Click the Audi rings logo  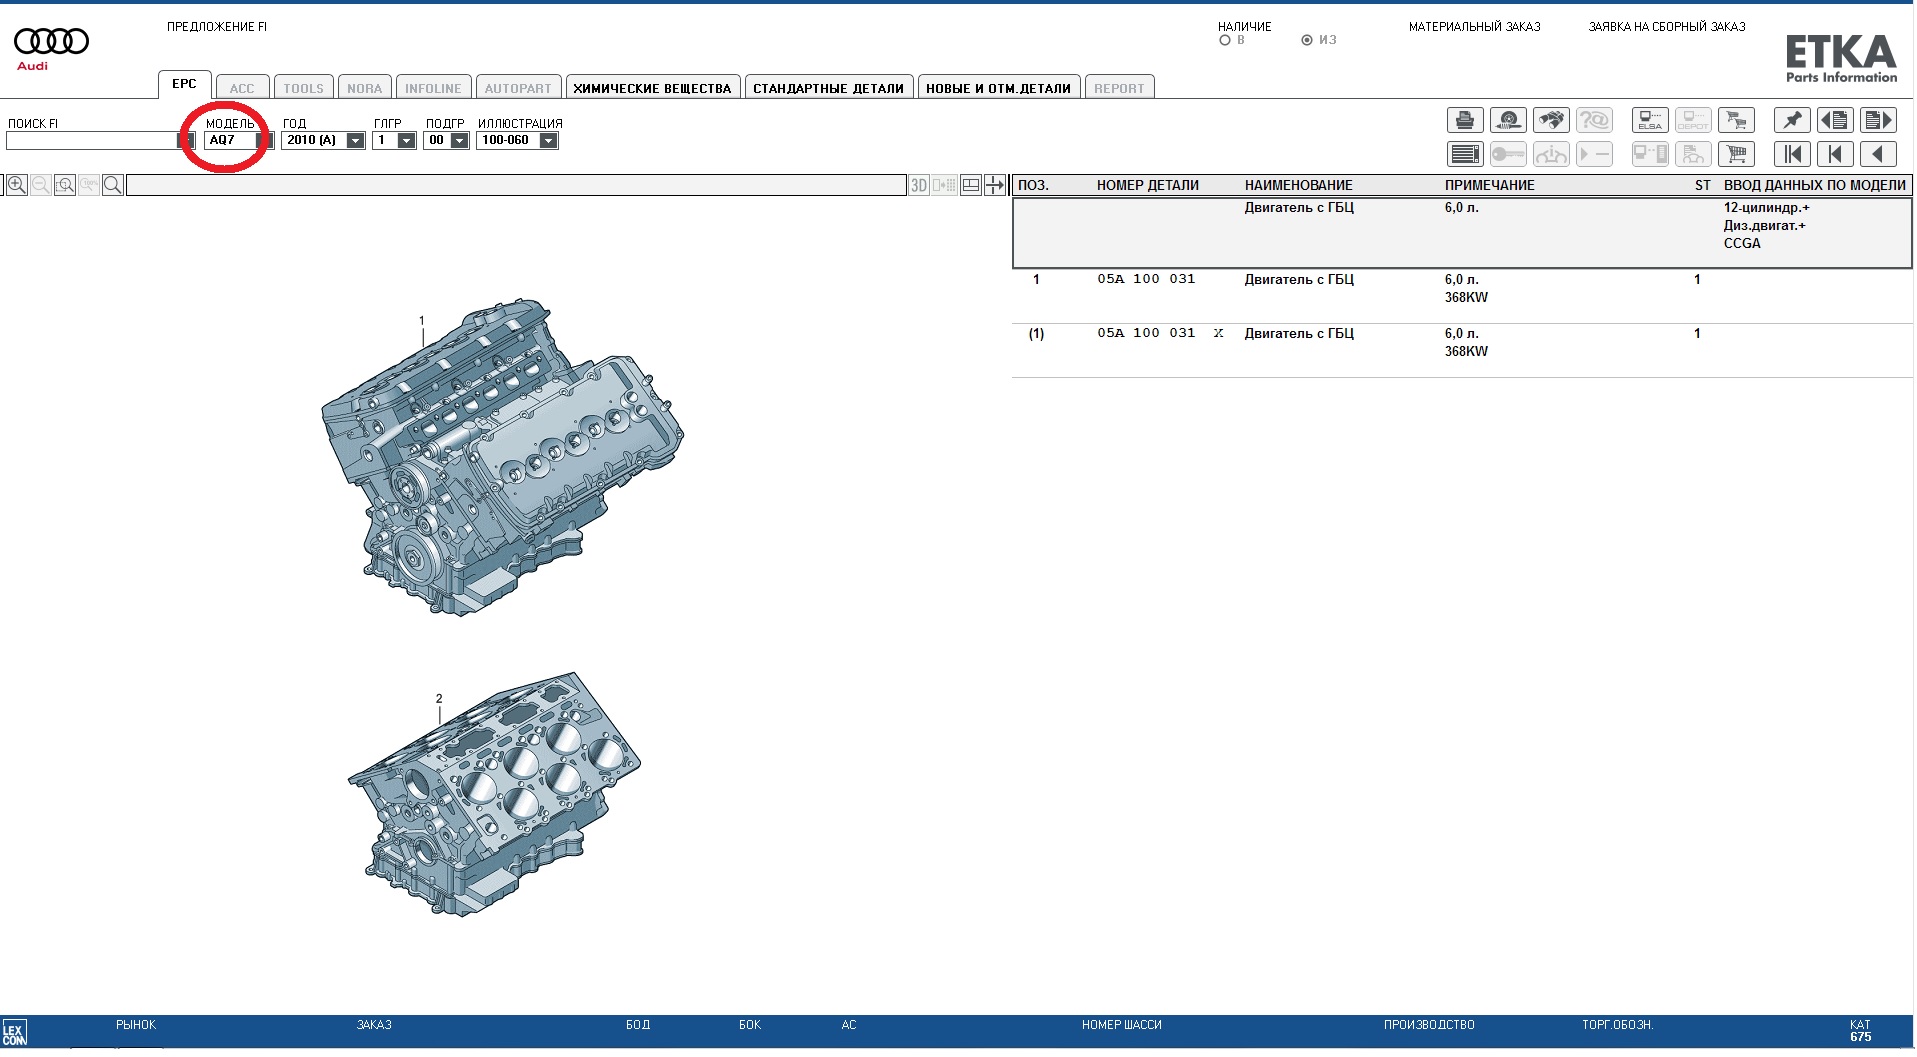[x=51, y=41]
